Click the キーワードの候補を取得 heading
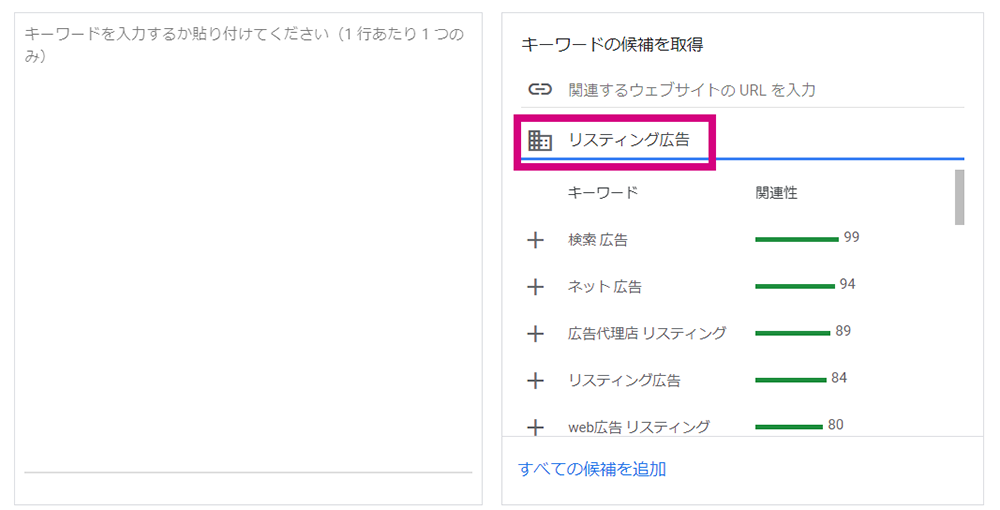The image size is (1000, 510). (x=612, y=45)
